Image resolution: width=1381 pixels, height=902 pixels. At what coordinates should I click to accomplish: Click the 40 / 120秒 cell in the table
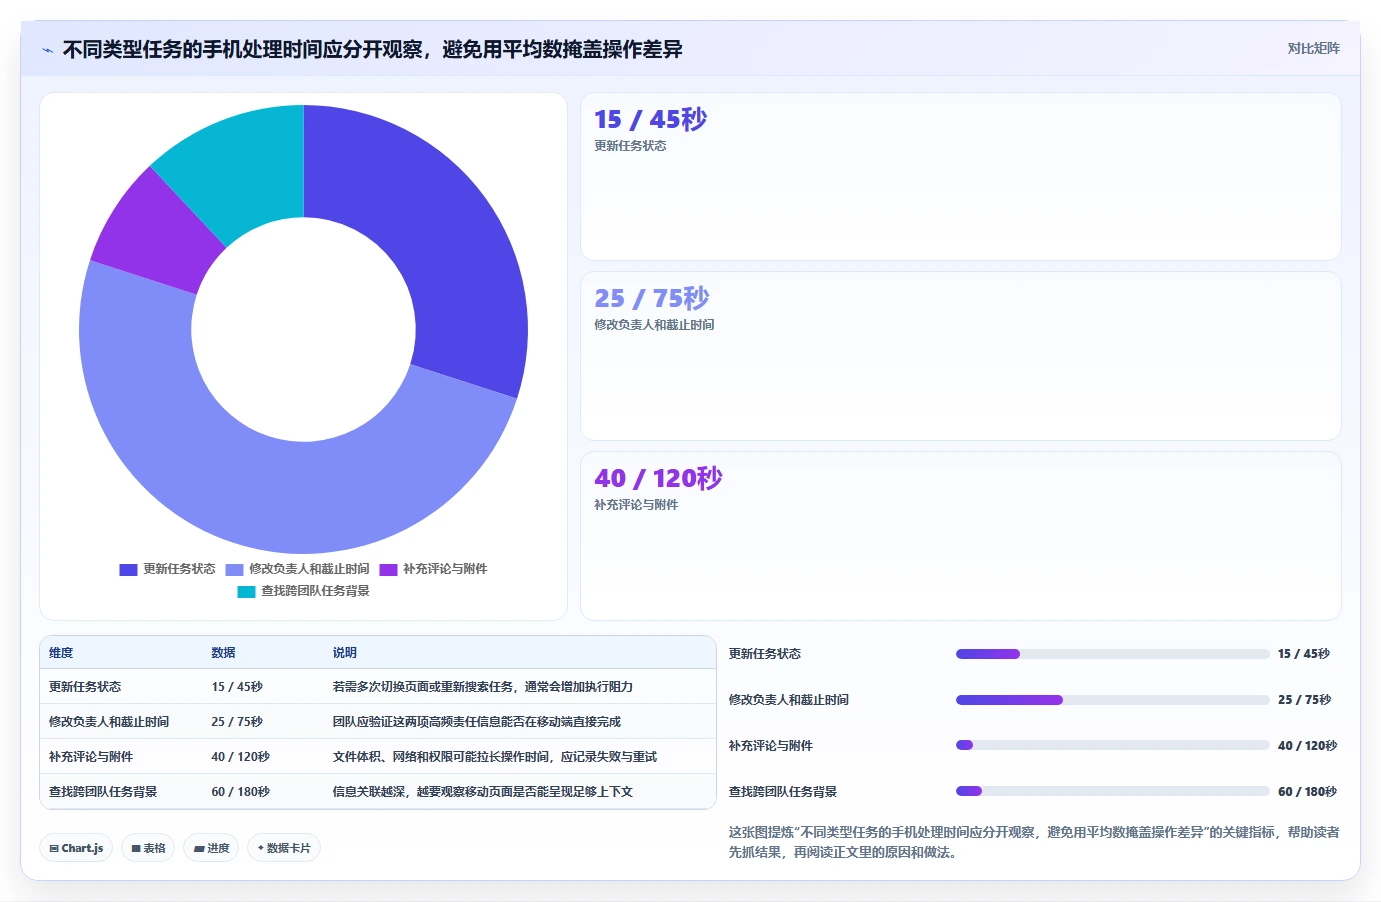240,757
